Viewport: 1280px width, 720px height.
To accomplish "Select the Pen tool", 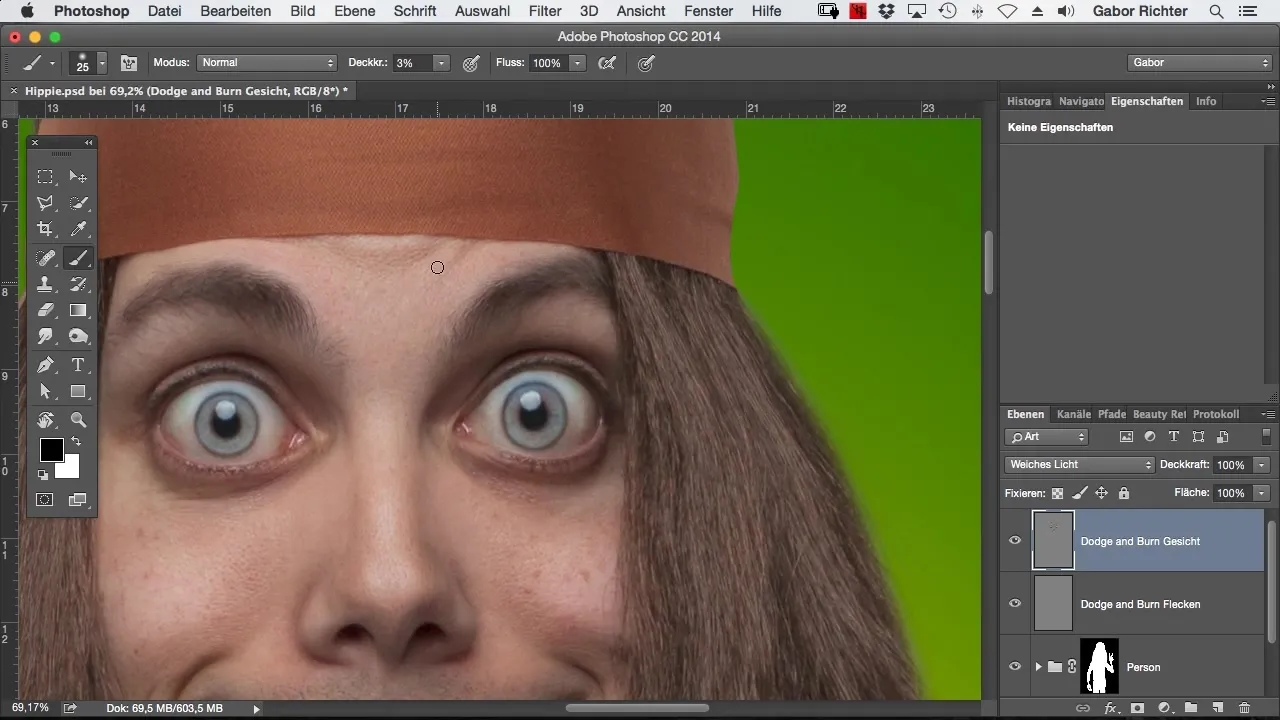I will 45,365.
